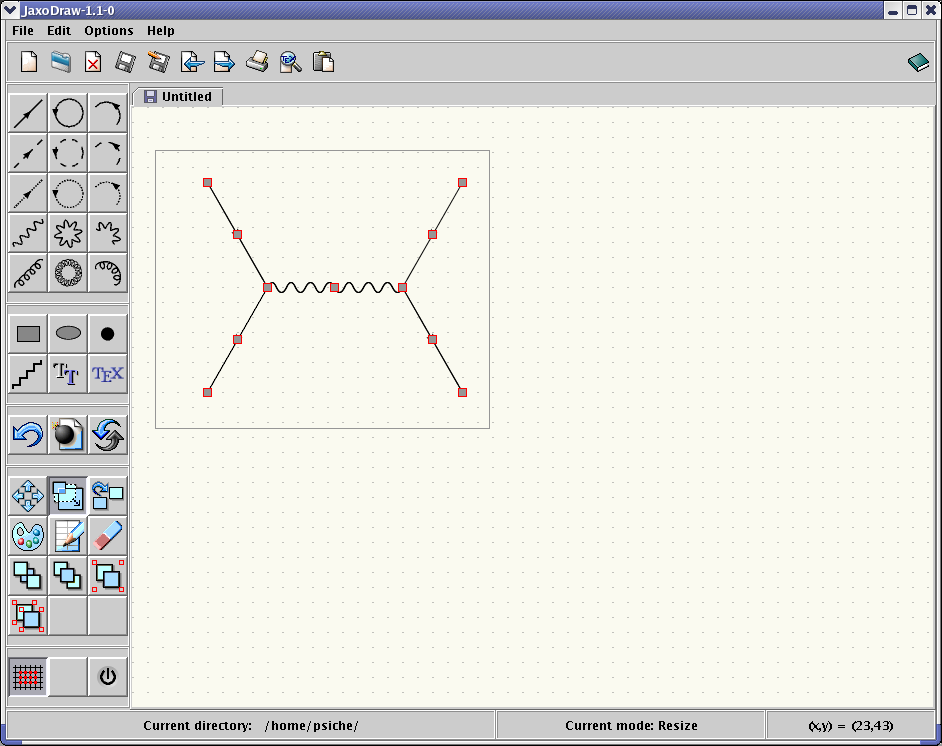Select the TeX label tool
This screenshot has width=942, height=746.
(x=108, y=374)
